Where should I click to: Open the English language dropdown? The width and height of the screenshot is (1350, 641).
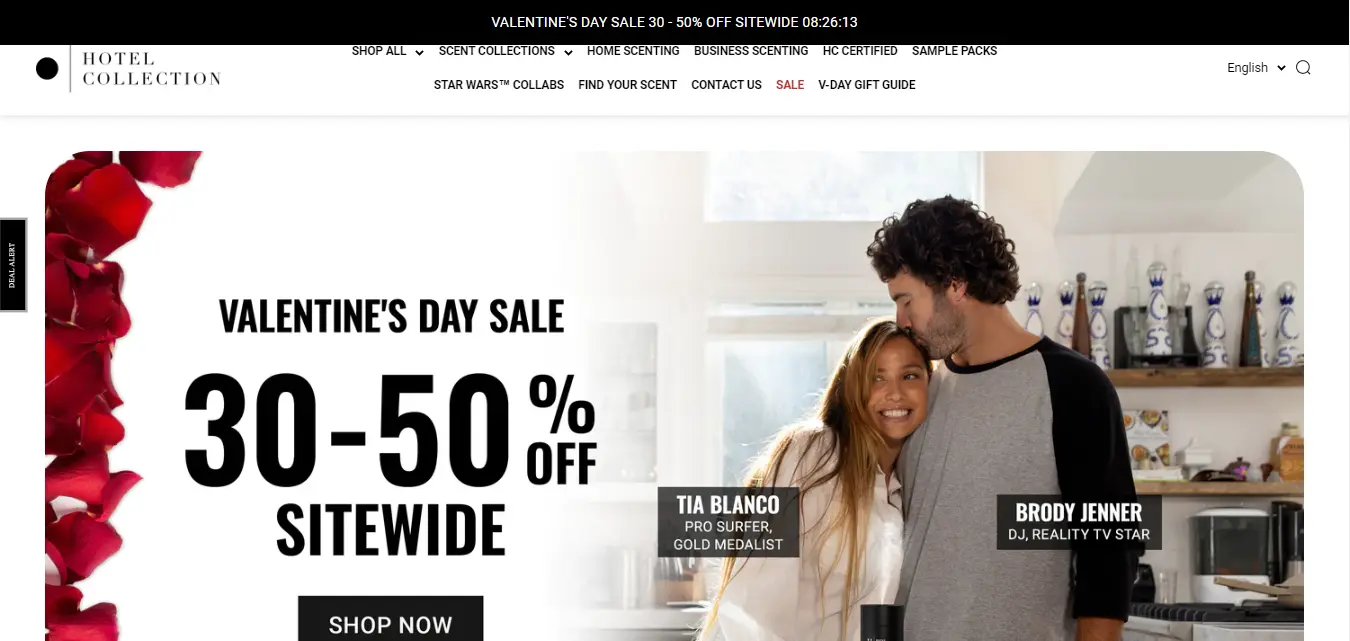(x=1256, y=68)
